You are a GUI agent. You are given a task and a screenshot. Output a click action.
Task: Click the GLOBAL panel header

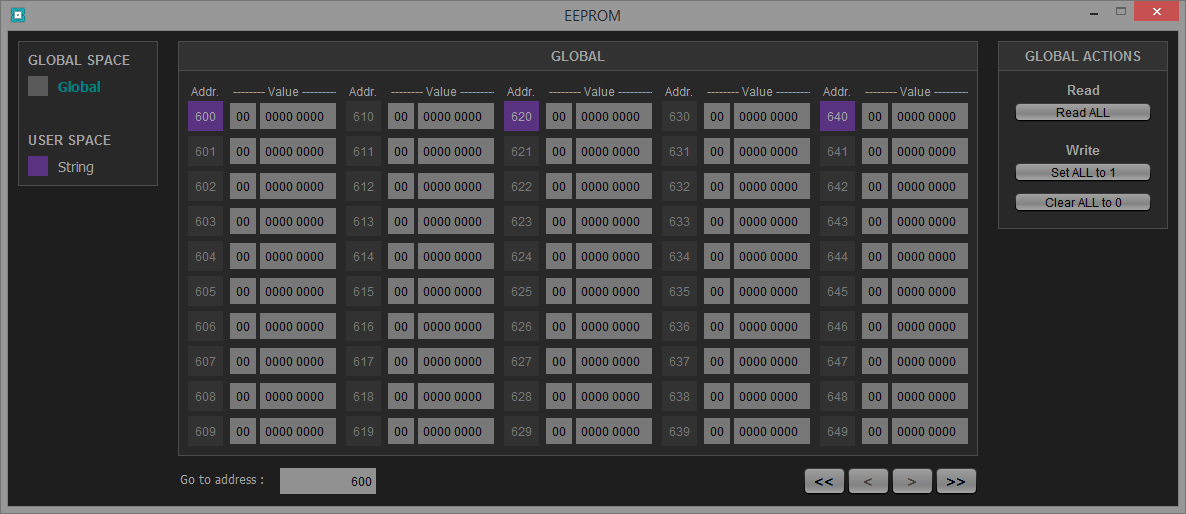click(578, 56)
